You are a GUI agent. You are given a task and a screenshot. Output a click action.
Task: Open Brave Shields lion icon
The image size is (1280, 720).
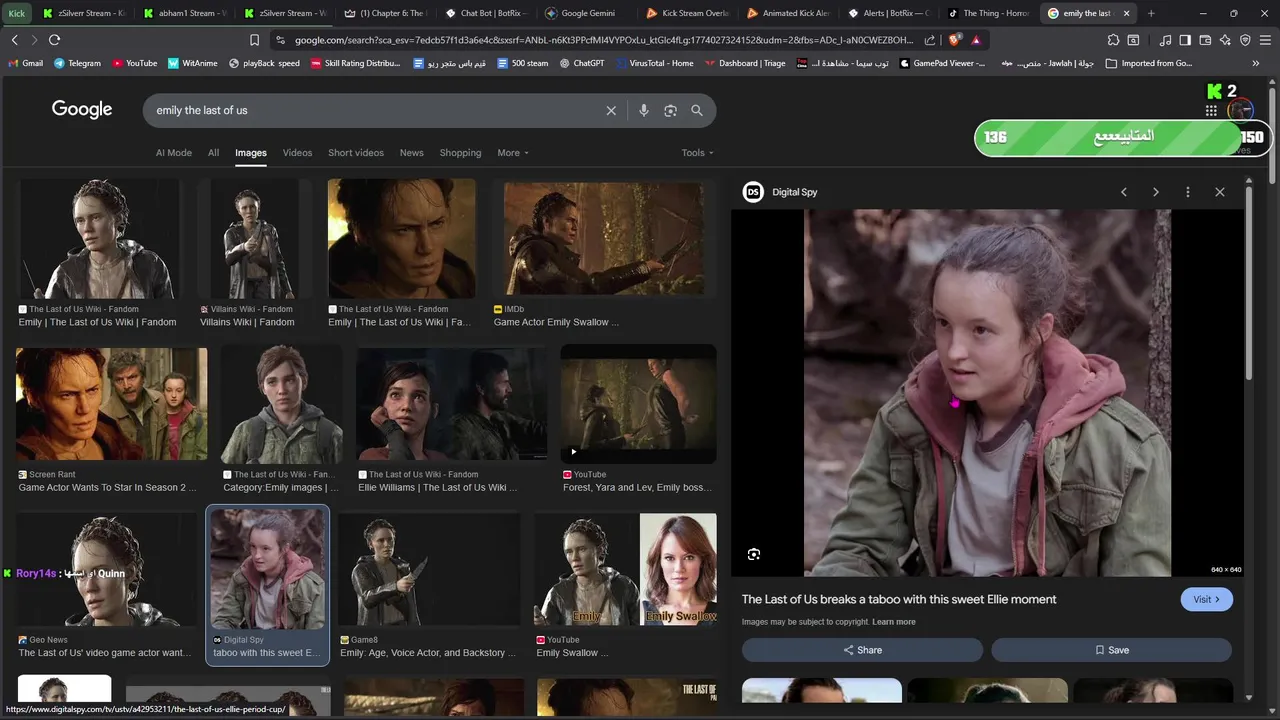point(955,40)
